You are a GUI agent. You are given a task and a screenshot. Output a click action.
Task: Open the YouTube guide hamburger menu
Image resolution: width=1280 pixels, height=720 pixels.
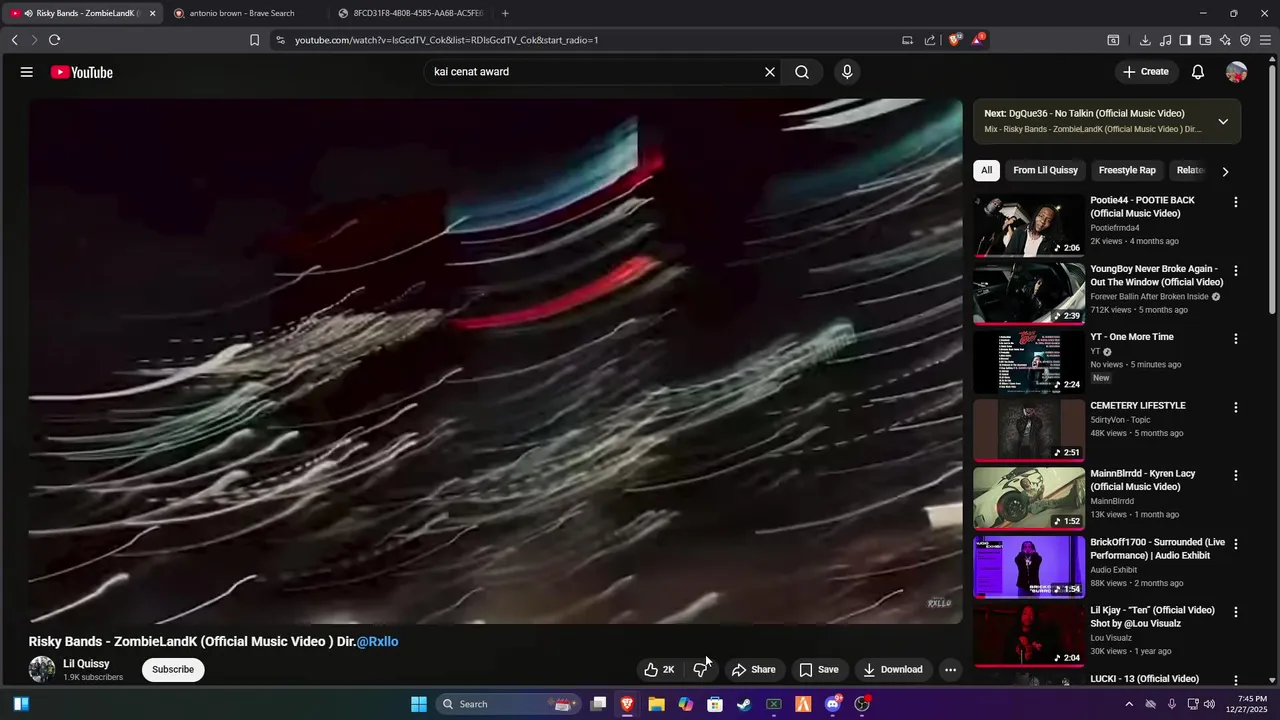pos(27,72)
